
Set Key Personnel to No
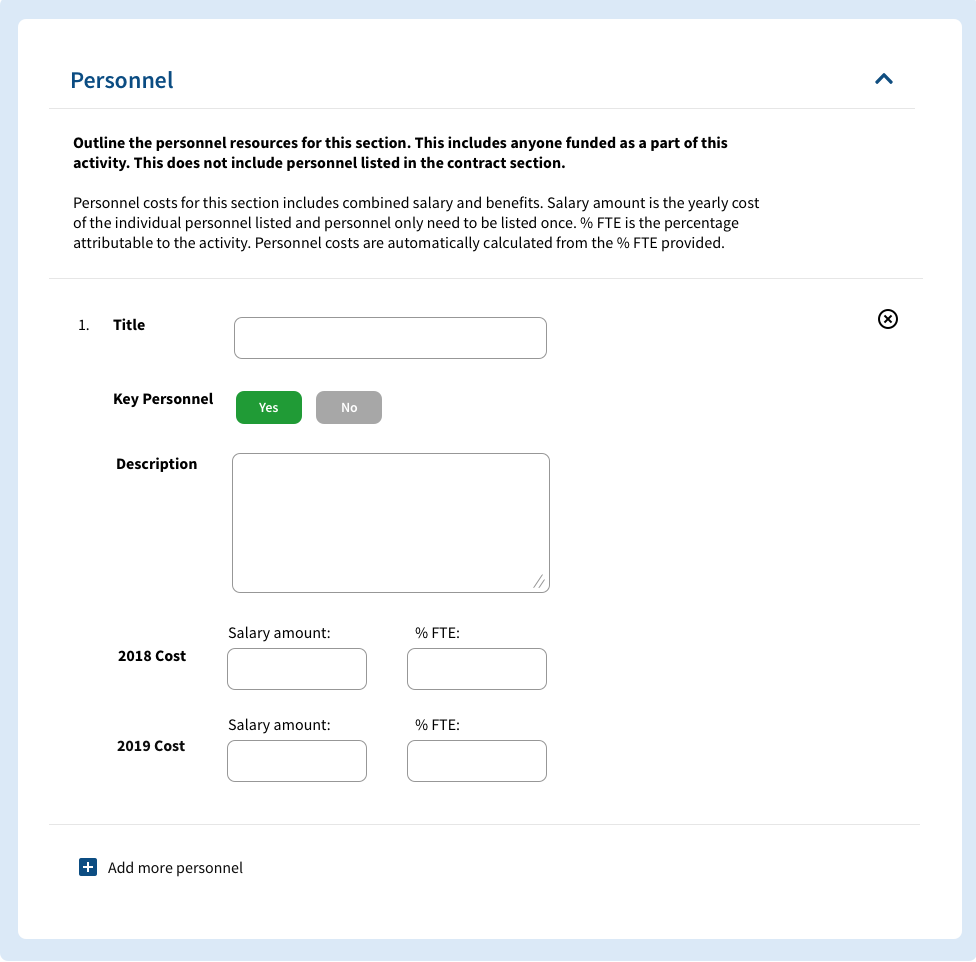click(348, 407)
